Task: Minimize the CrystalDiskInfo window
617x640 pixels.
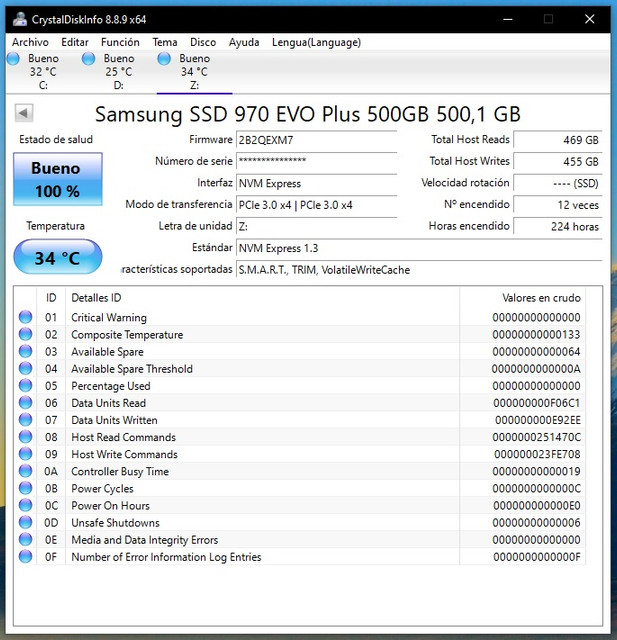Action: click(x=508, y=19)
